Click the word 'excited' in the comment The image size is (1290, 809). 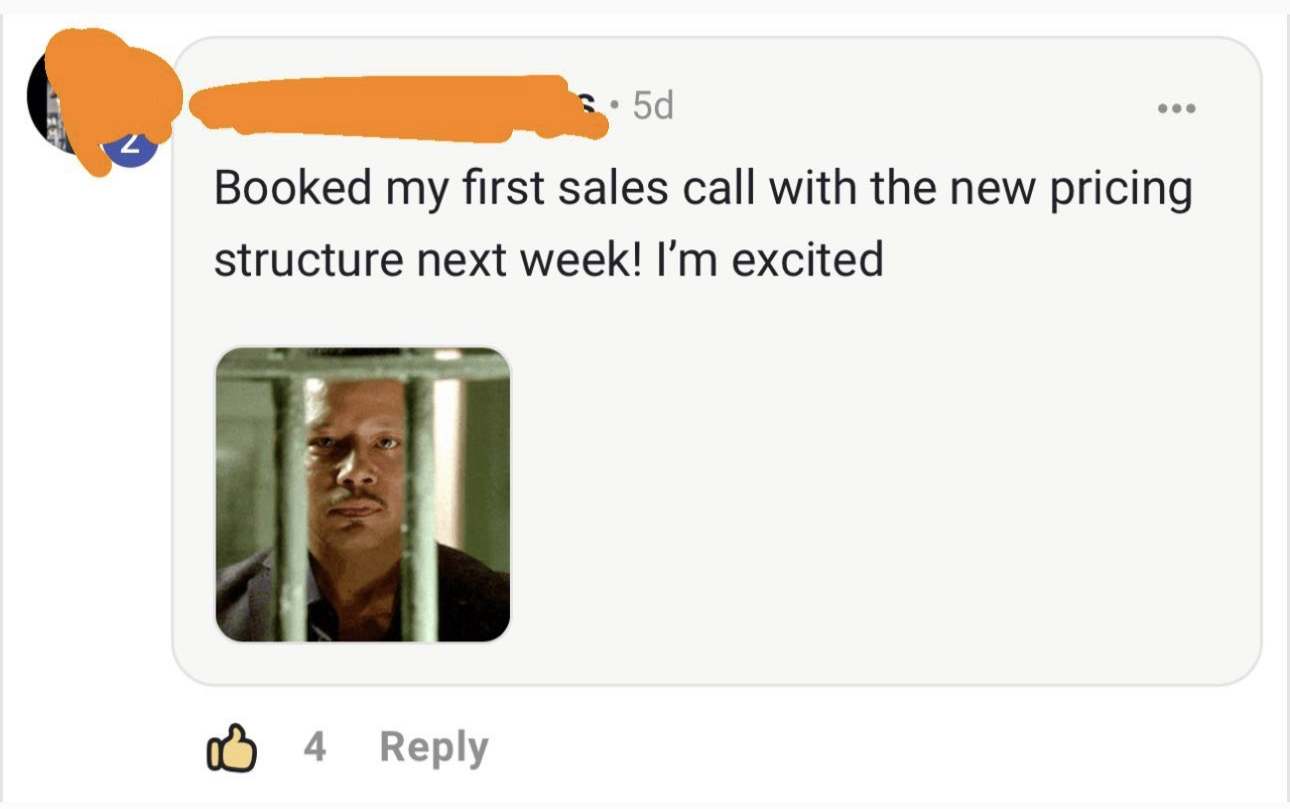[x=808, y=260]
